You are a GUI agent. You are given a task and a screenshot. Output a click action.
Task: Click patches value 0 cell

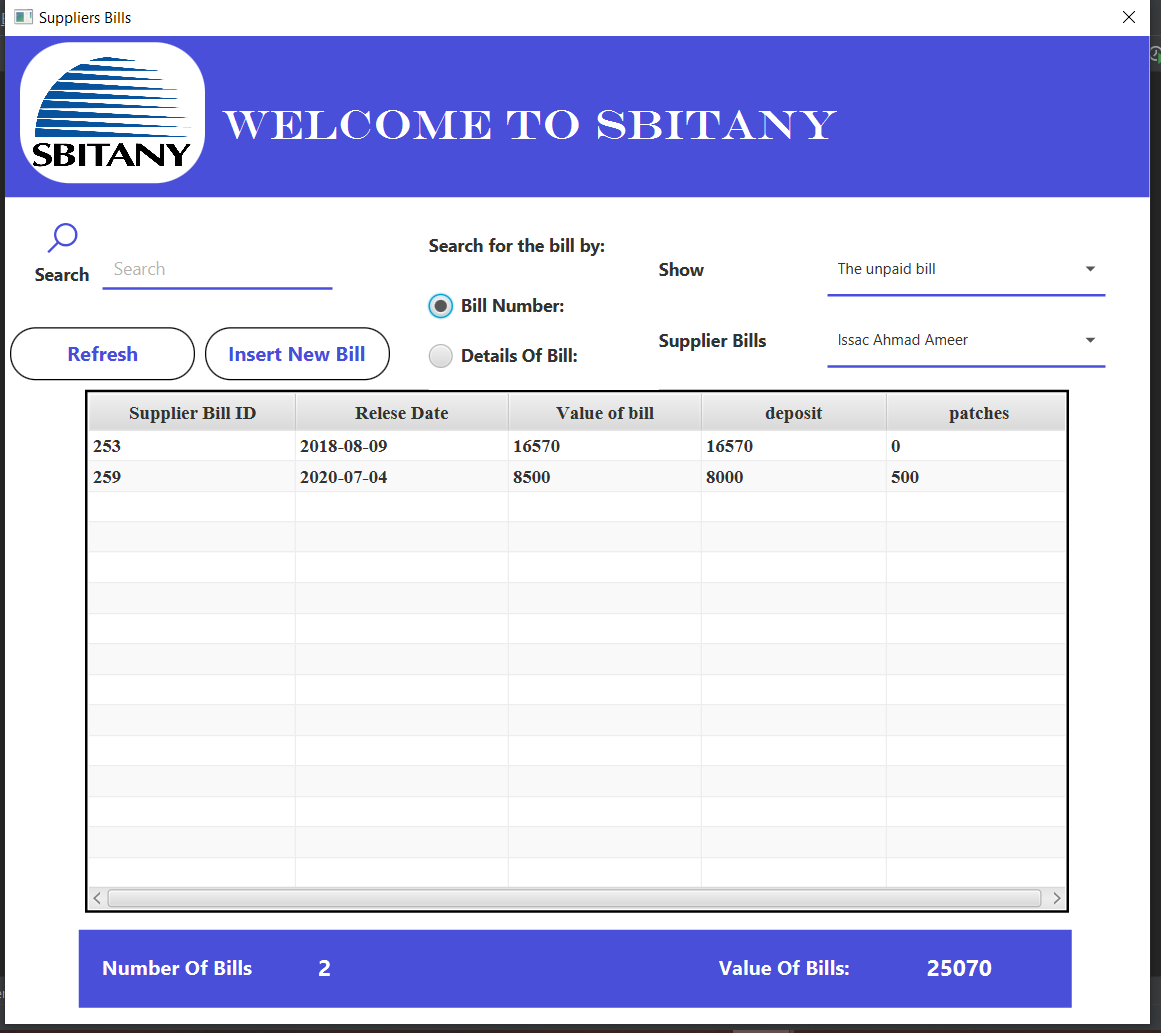click(976, 446)
